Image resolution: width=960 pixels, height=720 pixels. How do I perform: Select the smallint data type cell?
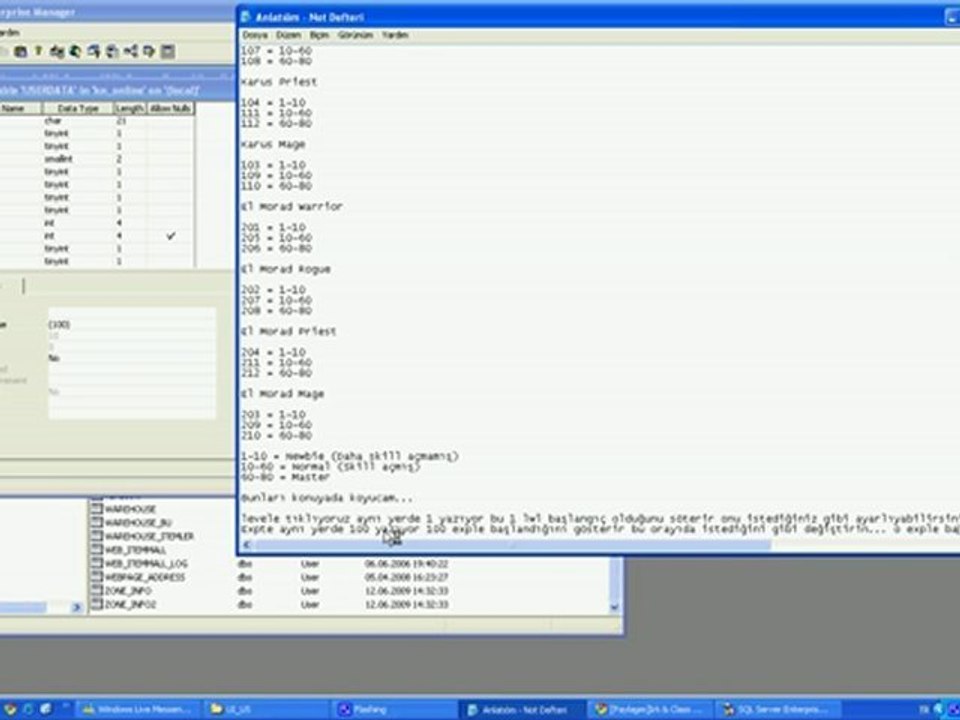pyautogui.click(x=78, y=159)
